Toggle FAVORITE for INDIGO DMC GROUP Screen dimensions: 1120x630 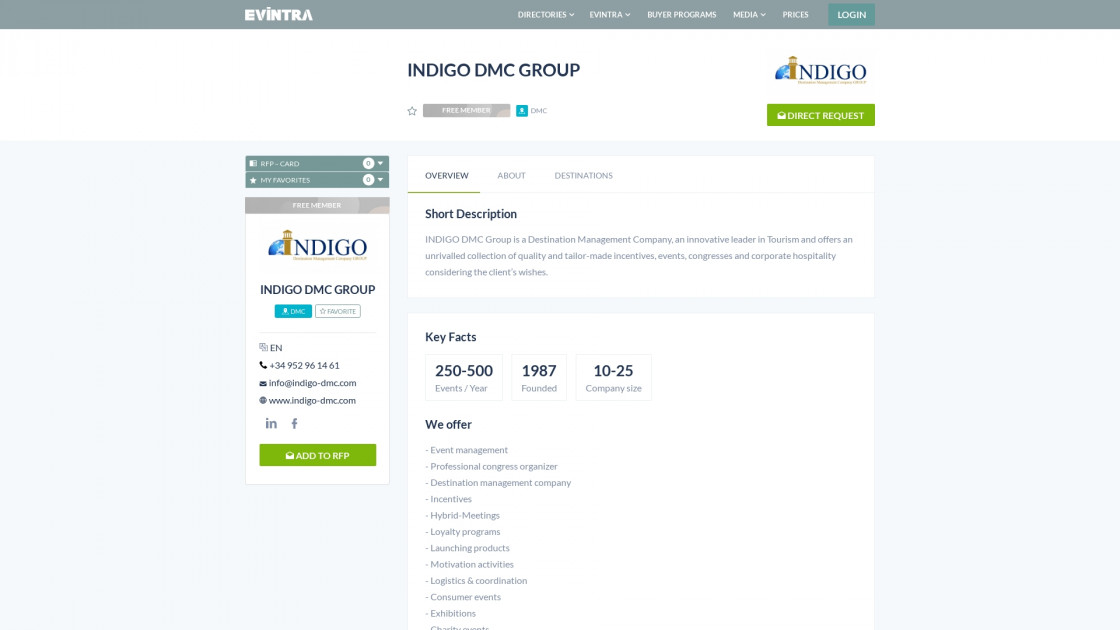click(337, 311)
